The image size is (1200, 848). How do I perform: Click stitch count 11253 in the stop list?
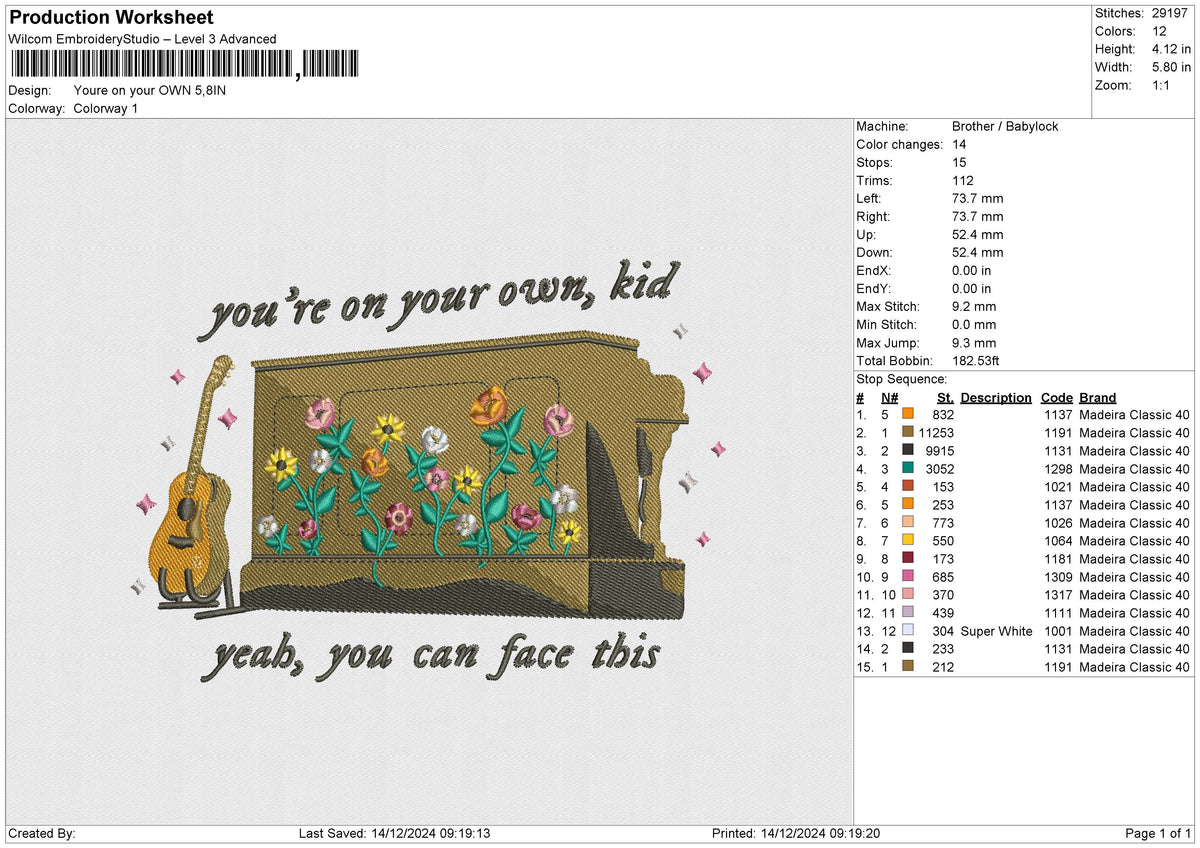pos(936,433)
